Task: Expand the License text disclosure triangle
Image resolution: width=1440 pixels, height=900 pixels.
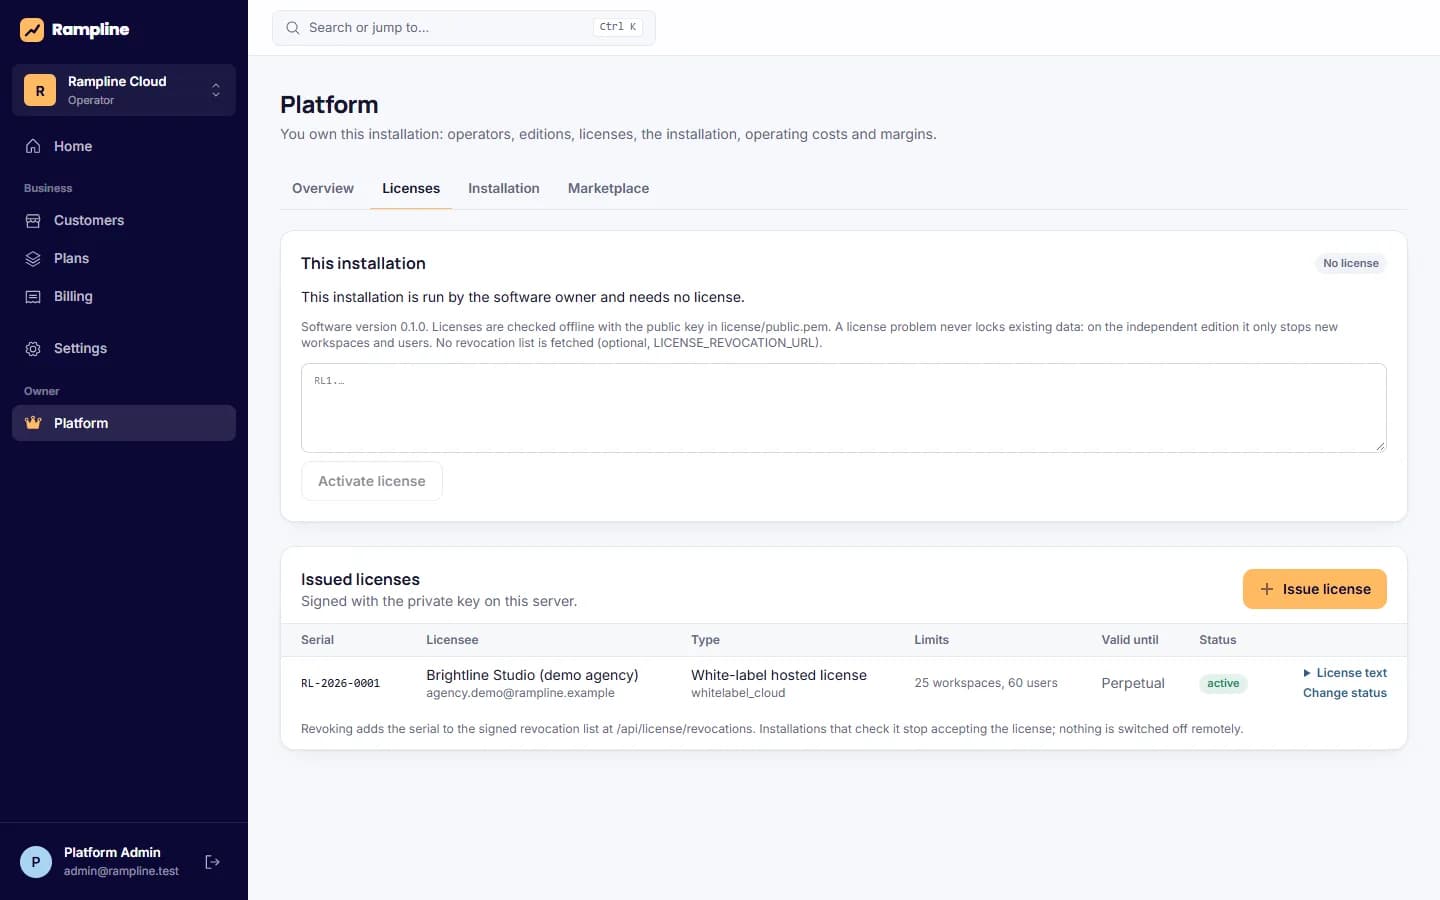Action: (x=1307, y=673)
